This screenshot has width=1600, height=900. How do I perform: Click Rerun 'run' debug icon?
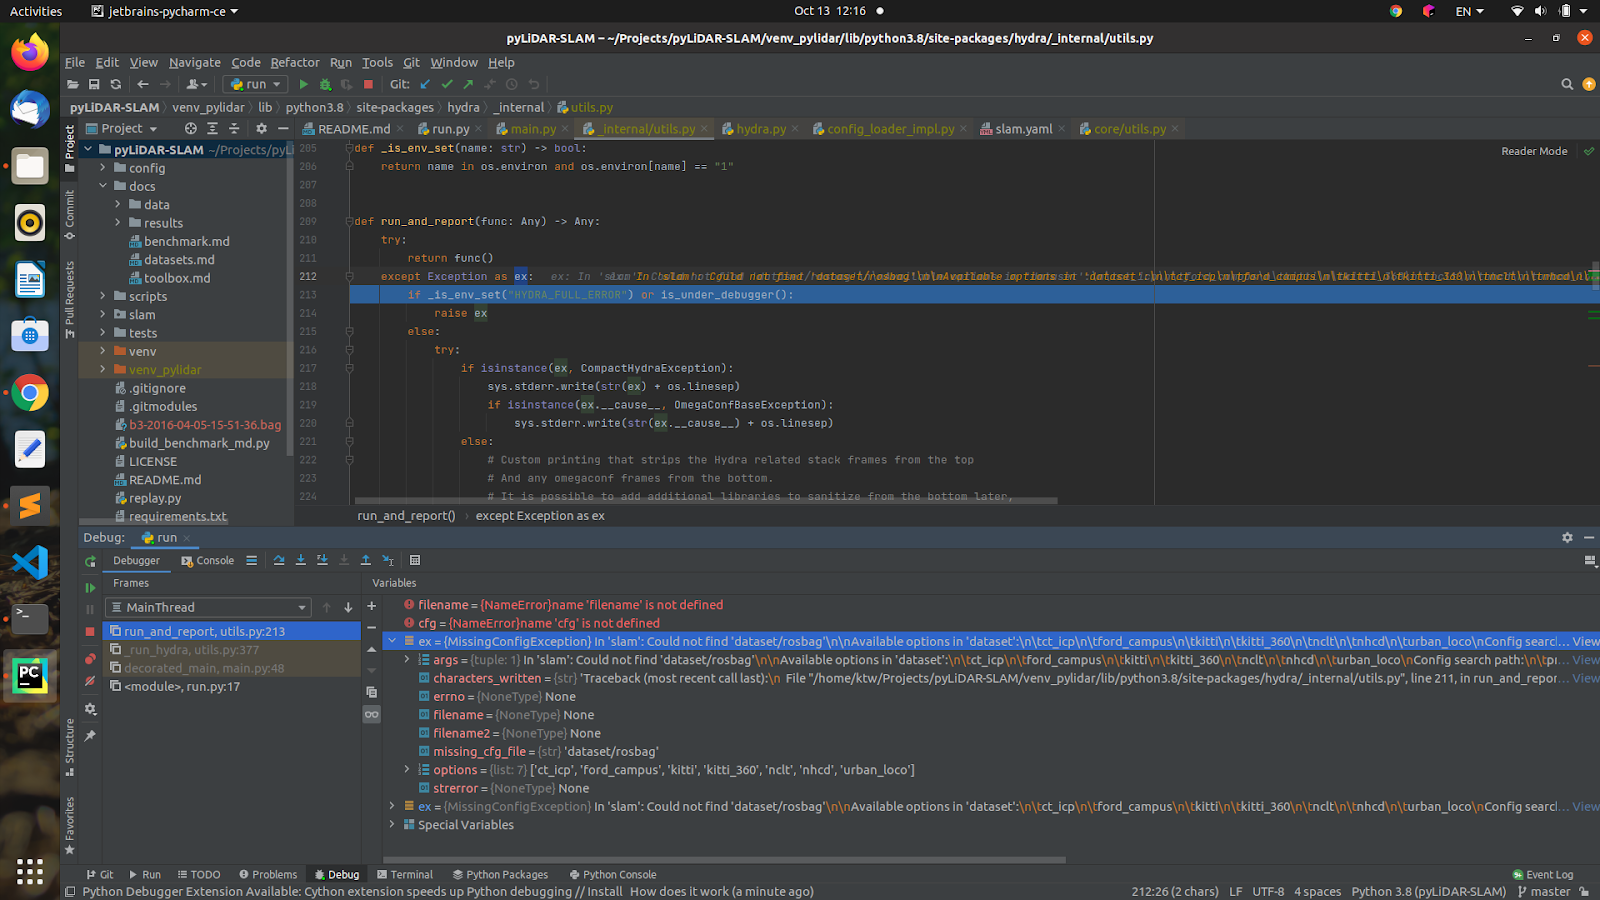[x=90, y=562]
